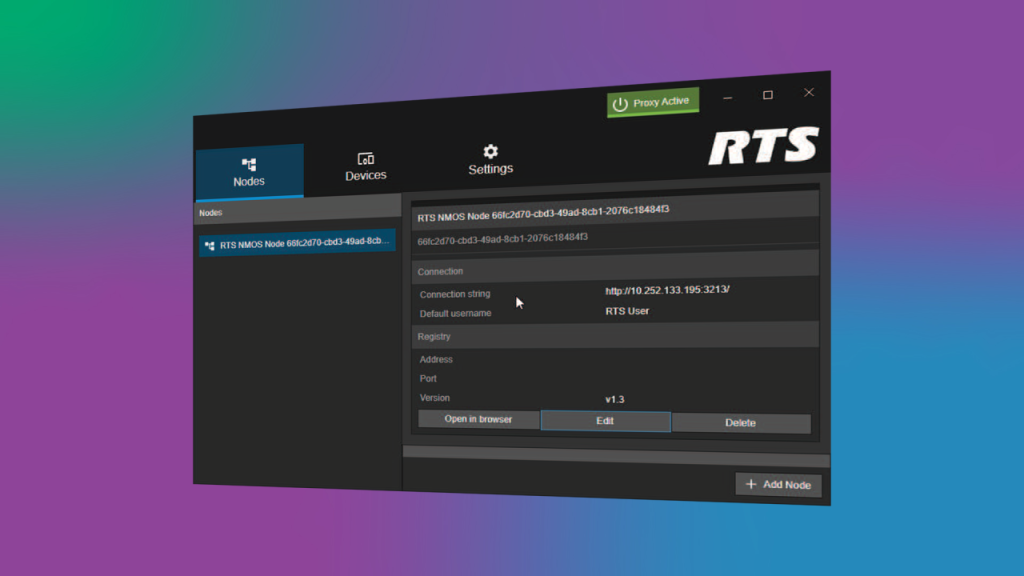This screenshot has height=576, width=1024.
Task: Click the Edit button for the node
Action: pos(605,421)
